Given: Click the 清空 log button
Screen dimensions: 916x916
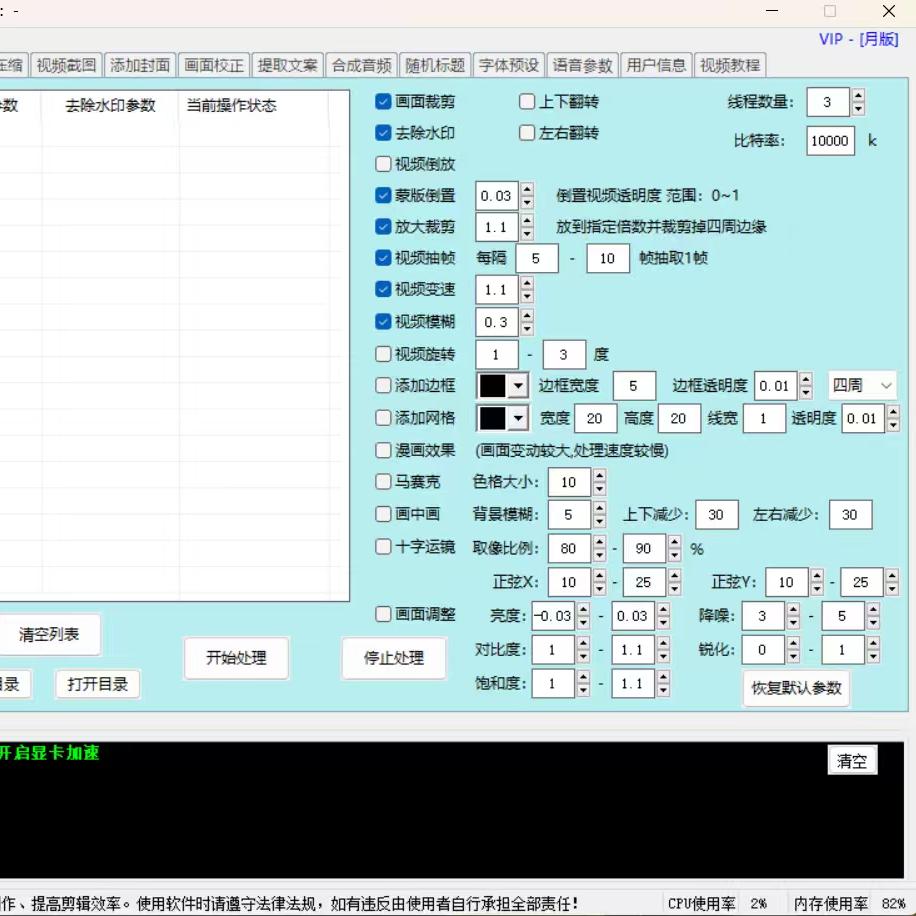Looking at the screenshot, I should tap(852, 761).
